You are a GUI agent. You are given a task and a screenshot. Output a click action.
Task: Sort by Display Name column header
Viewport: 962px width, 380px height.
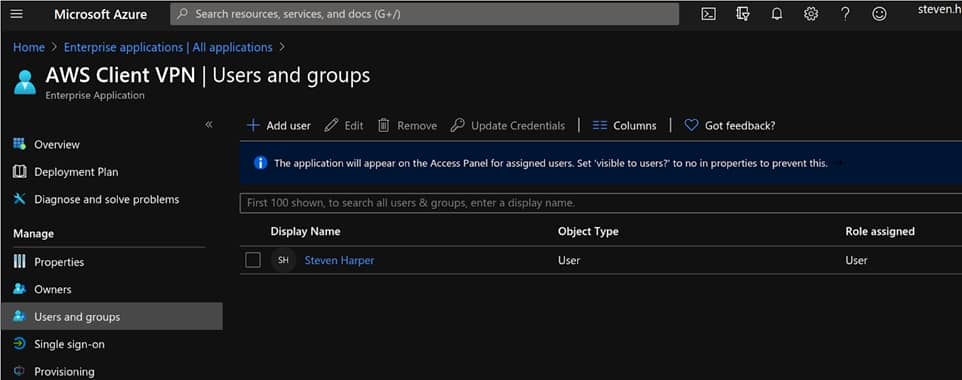pos(306,231)
